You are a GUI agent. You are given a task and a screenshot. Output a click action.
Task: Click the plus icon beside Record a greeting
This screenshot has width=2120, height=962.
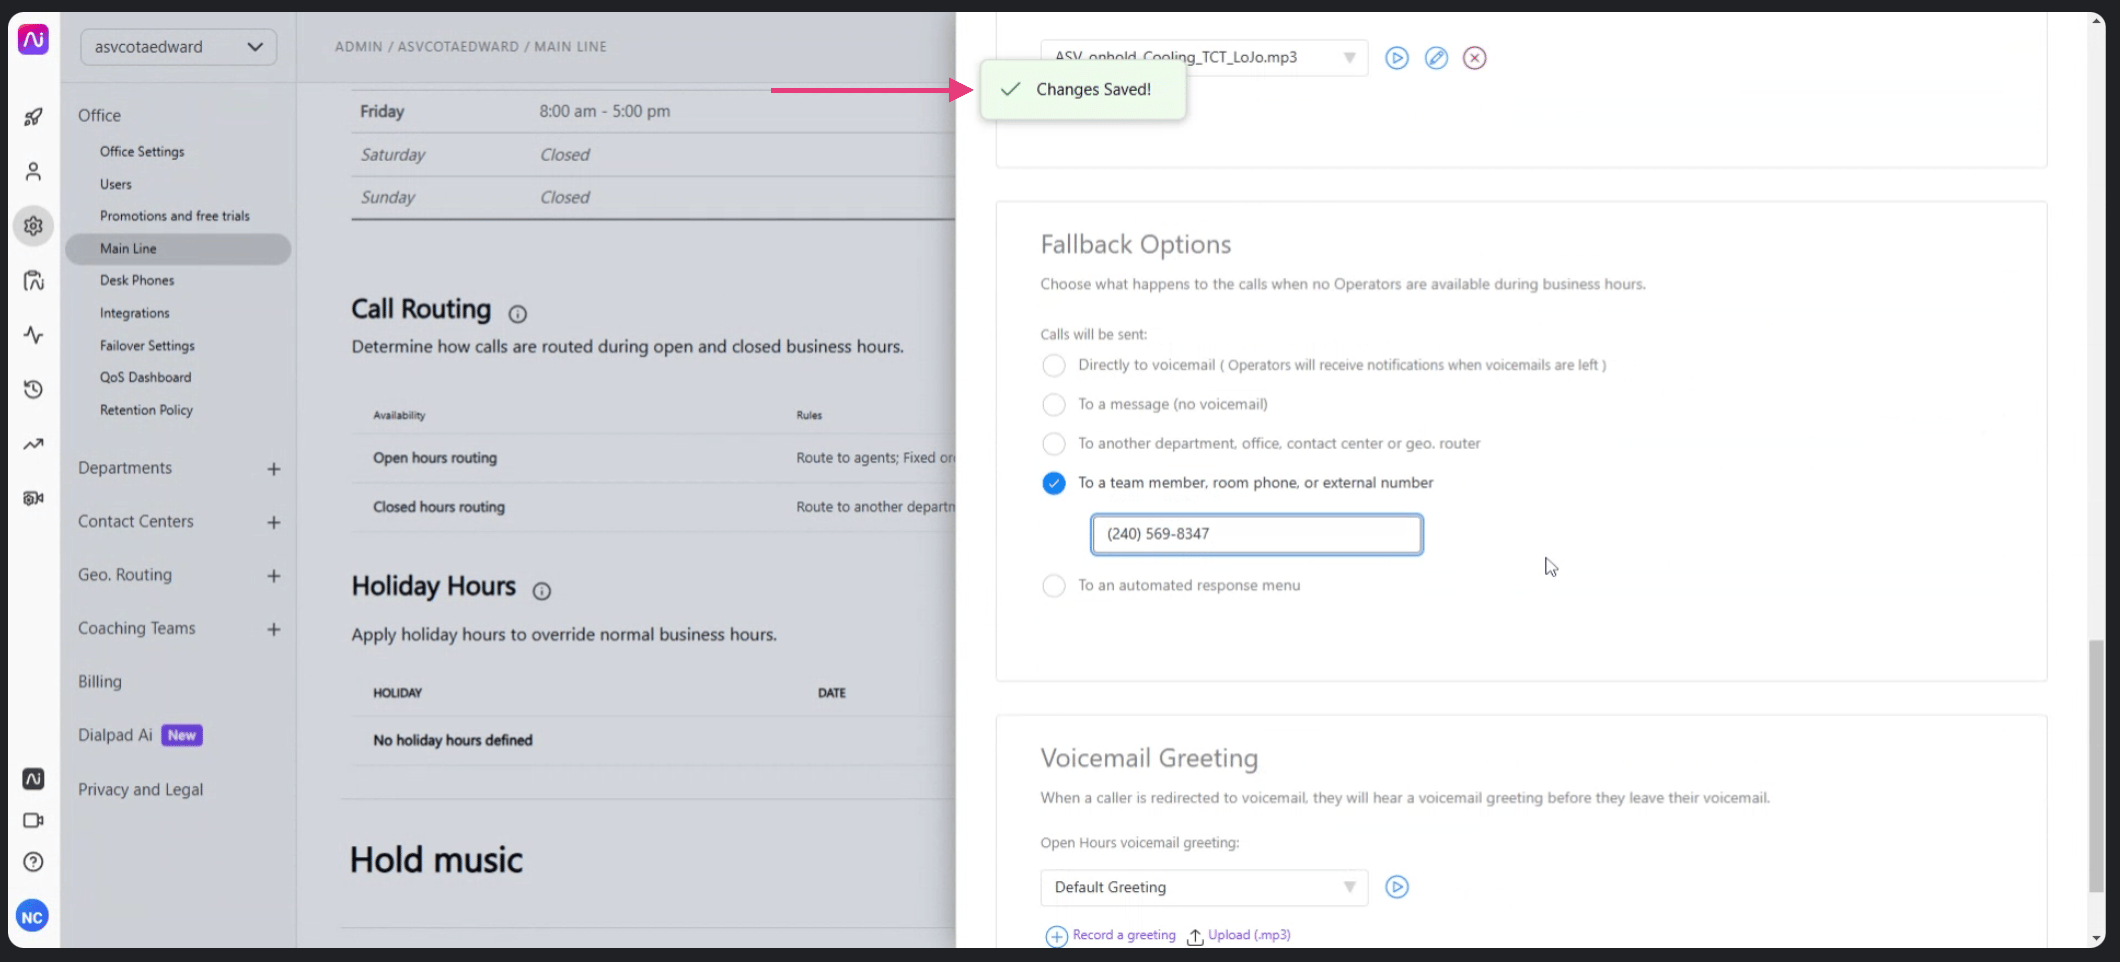tap(1056, 936)
